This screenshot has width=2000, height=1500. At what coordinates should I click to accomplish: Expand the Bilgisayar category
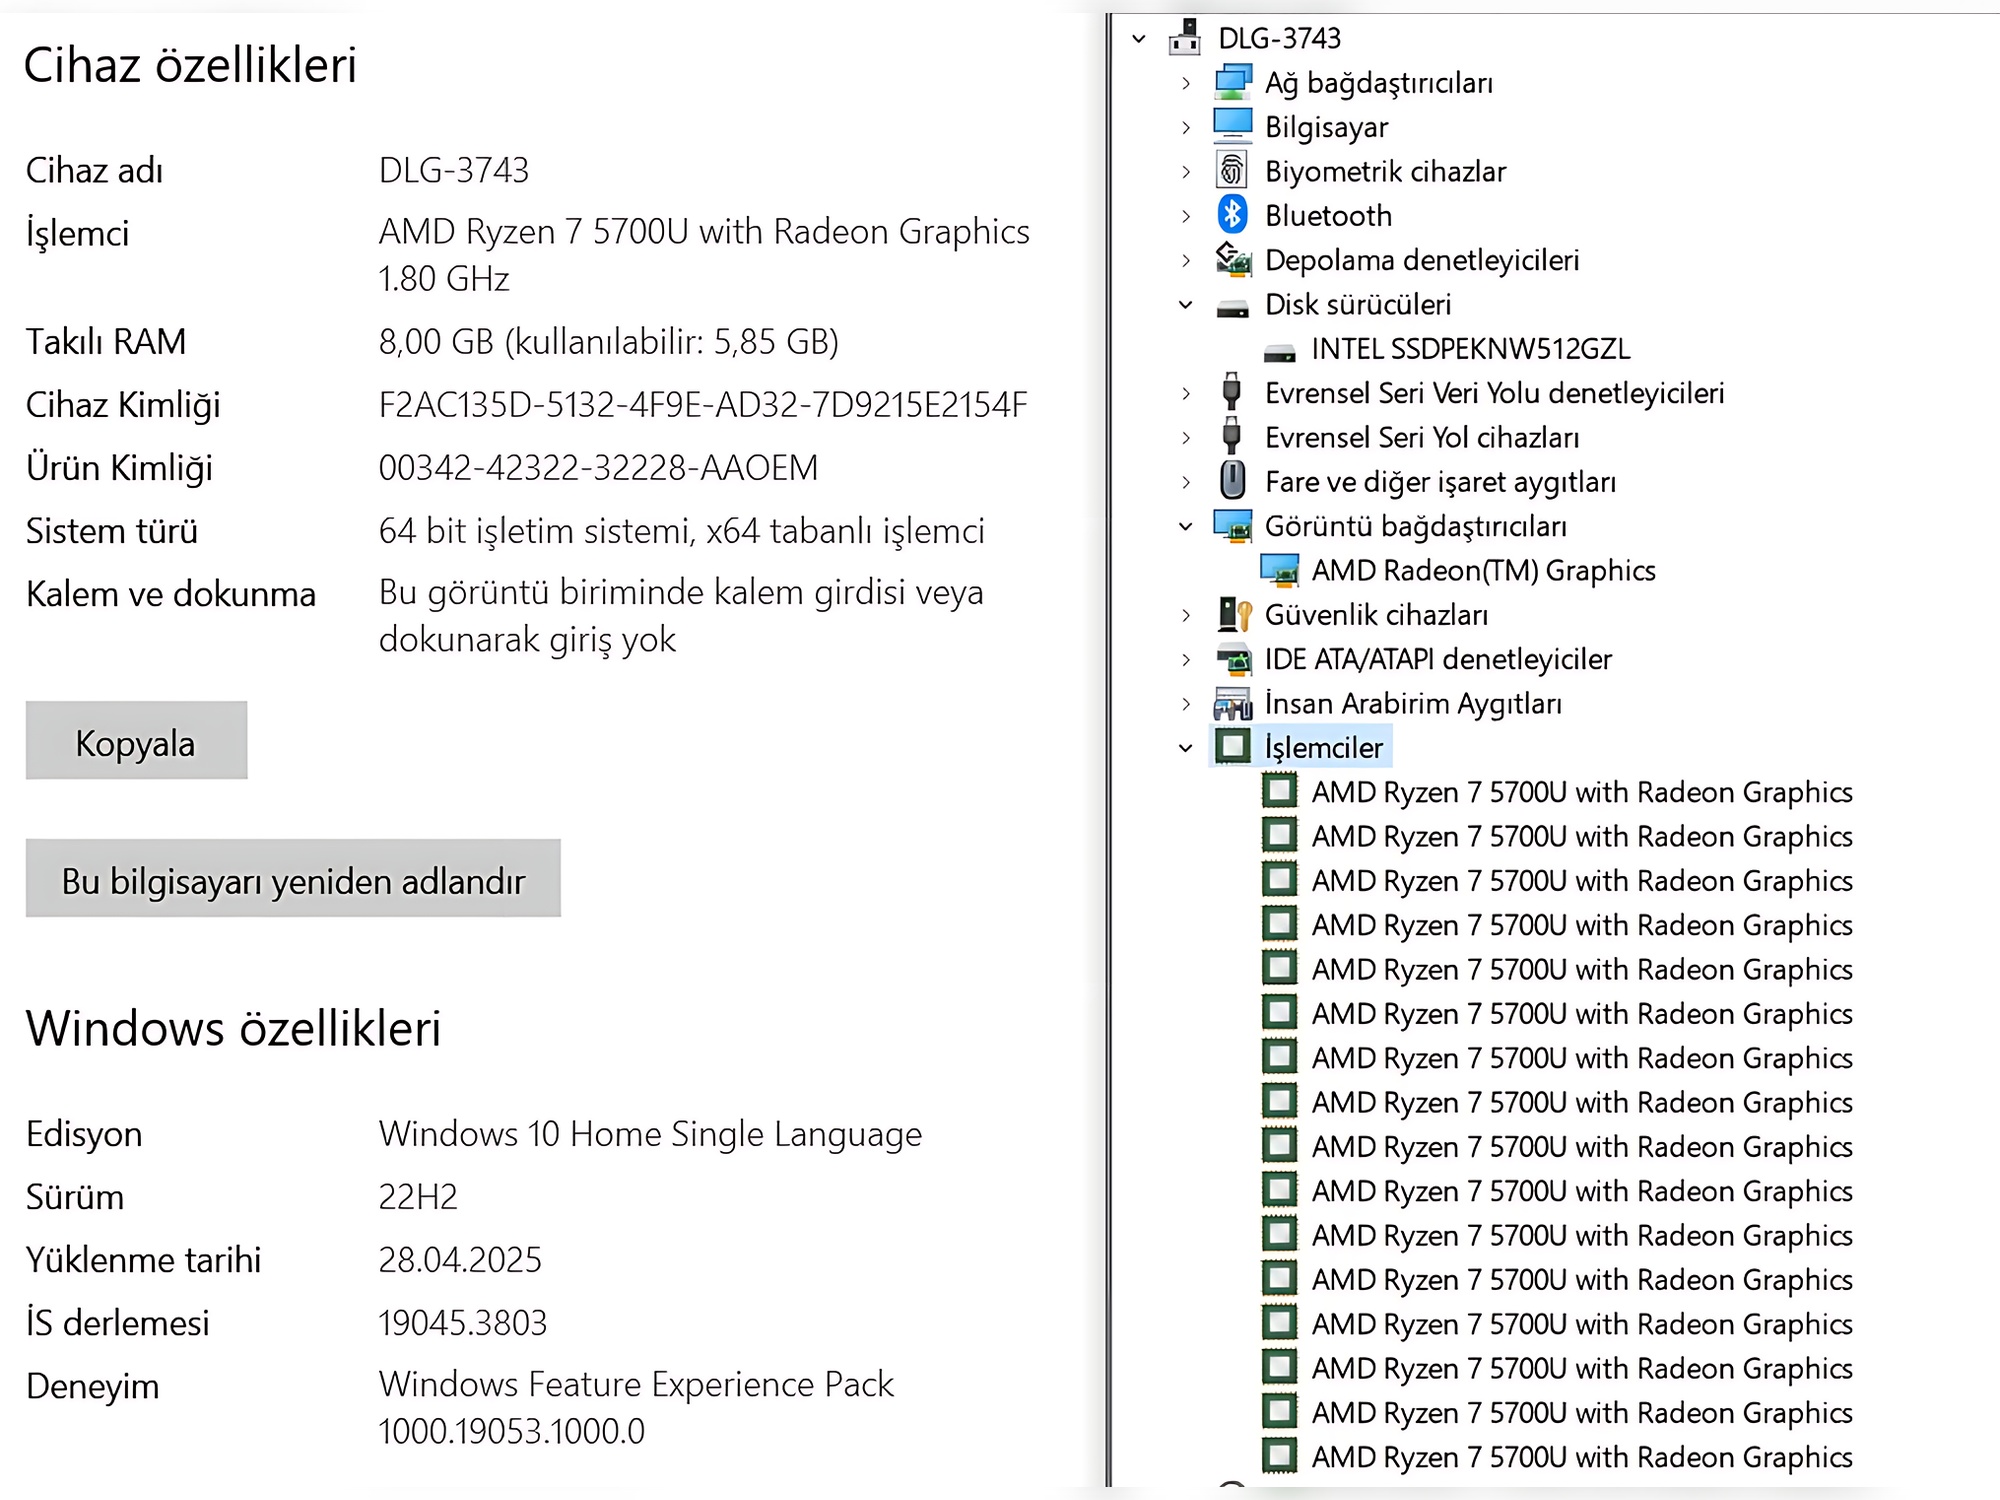coord(1186,128)
